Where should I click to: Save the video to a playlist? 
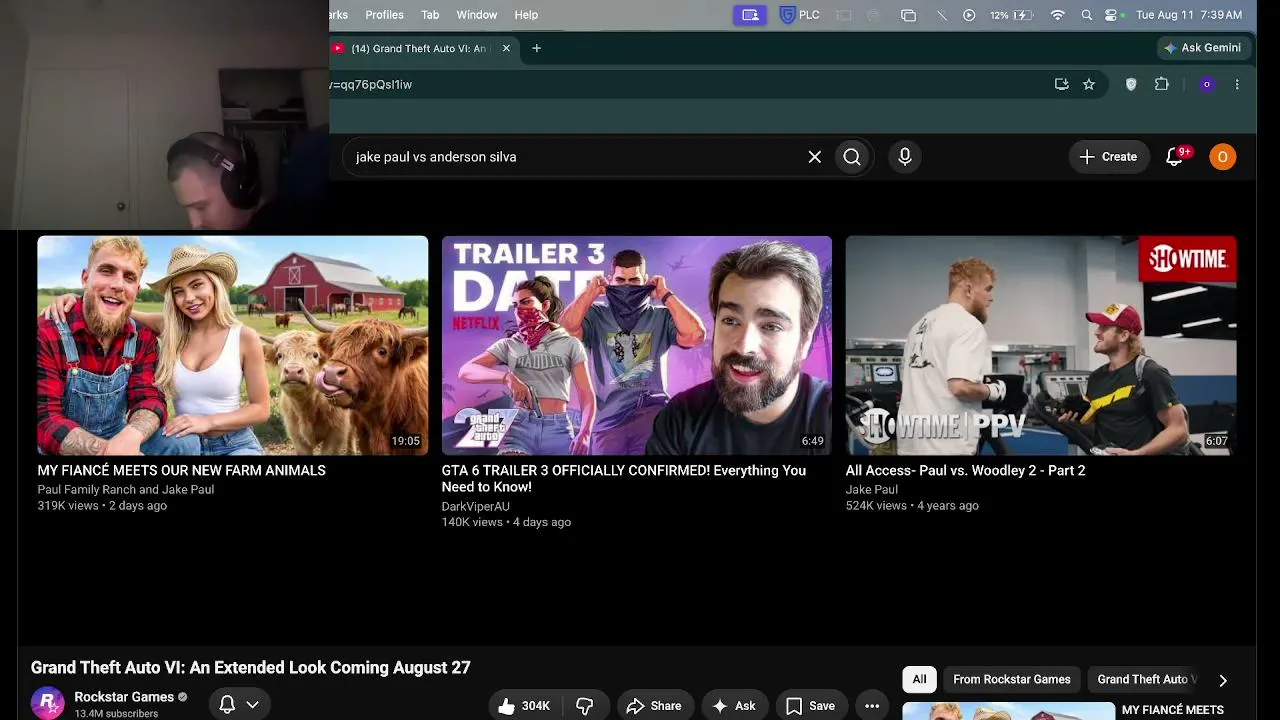click(811, 706)
